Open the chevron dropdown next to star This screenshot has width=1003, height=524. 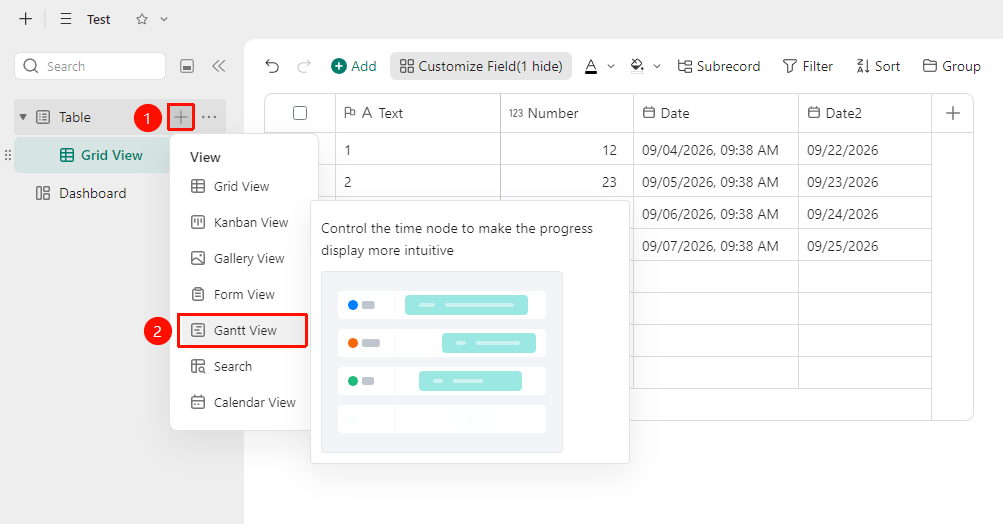coord(164,19)
